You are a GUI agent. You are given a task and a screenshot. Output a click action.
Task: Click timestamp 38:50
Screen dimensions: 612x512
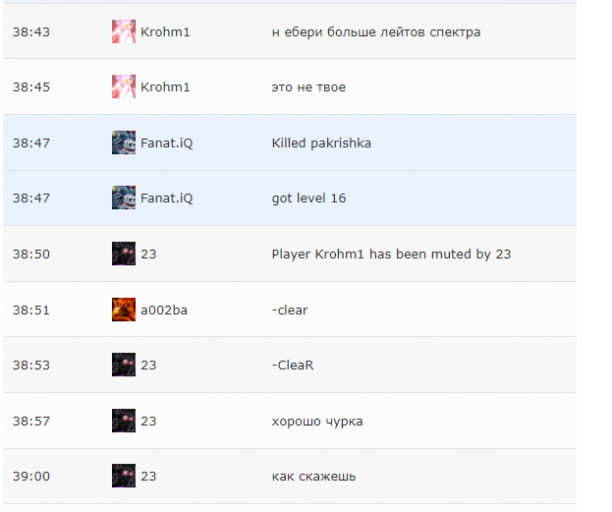click(31, 254)
